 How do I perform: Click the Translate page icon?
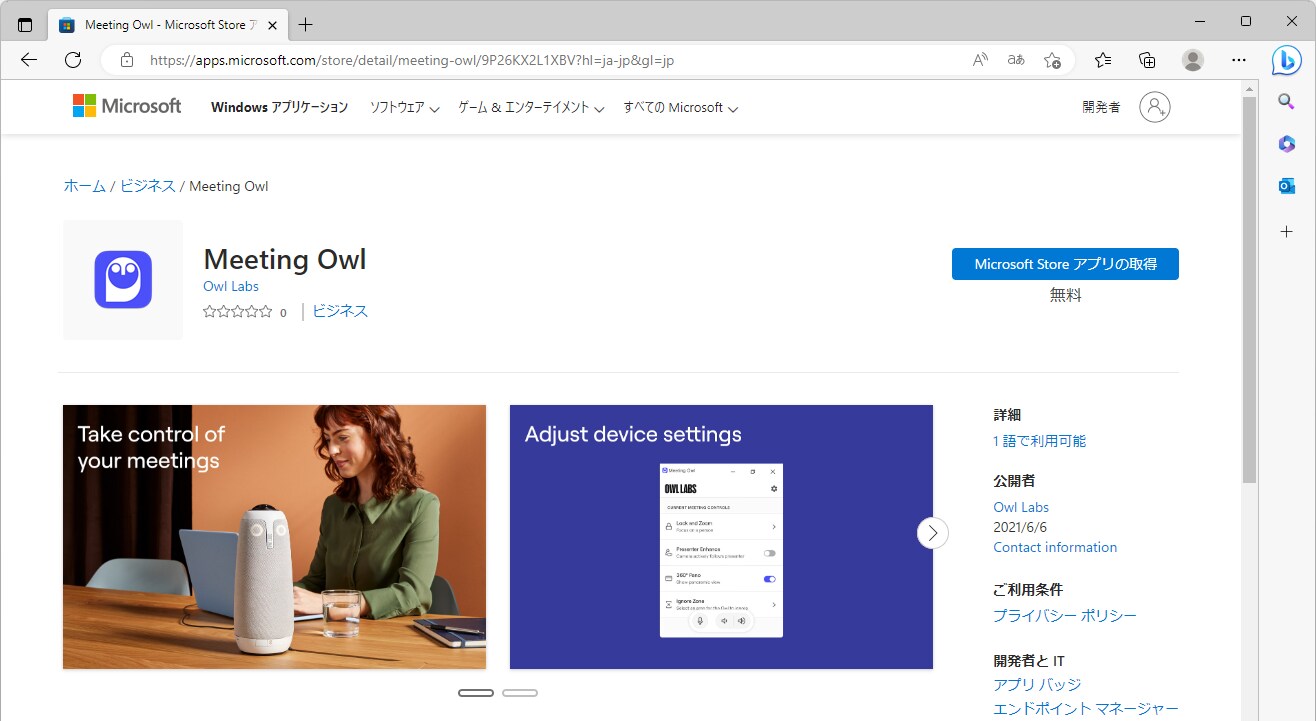click(1016, 60)
